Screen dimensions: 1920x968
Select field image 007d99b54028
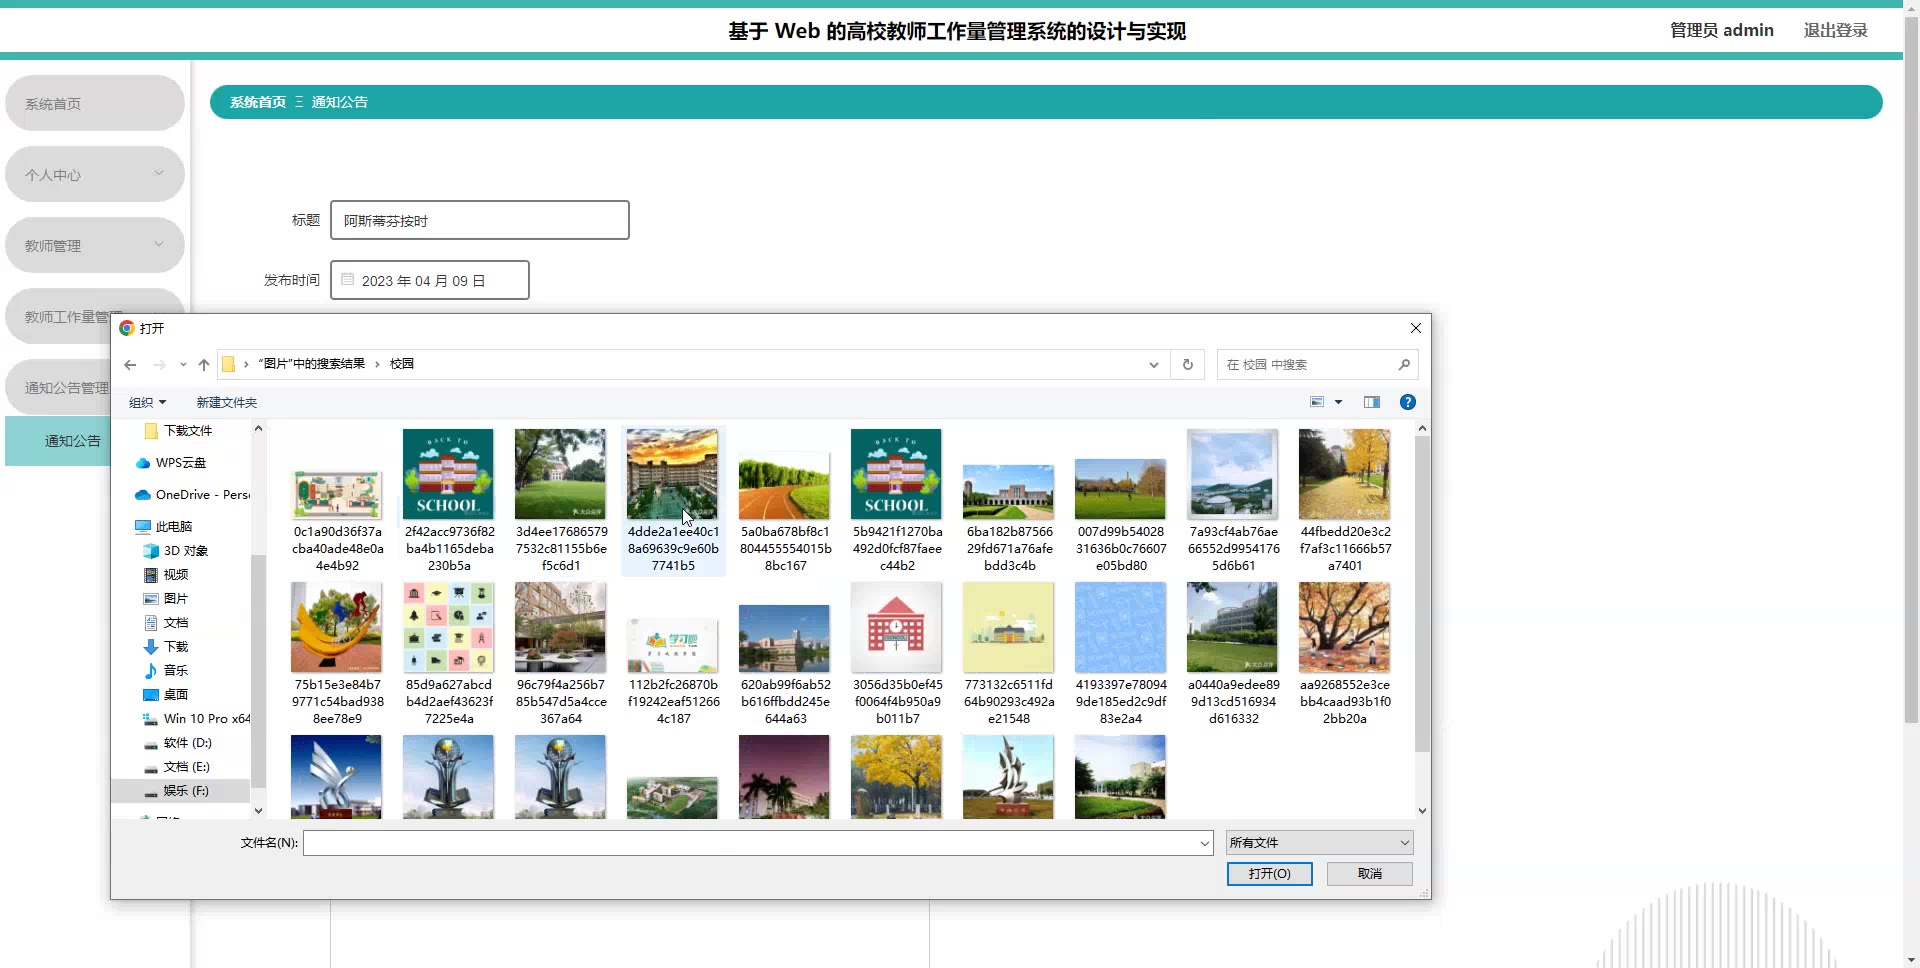pyautogui.click(x=1120, y=489)
